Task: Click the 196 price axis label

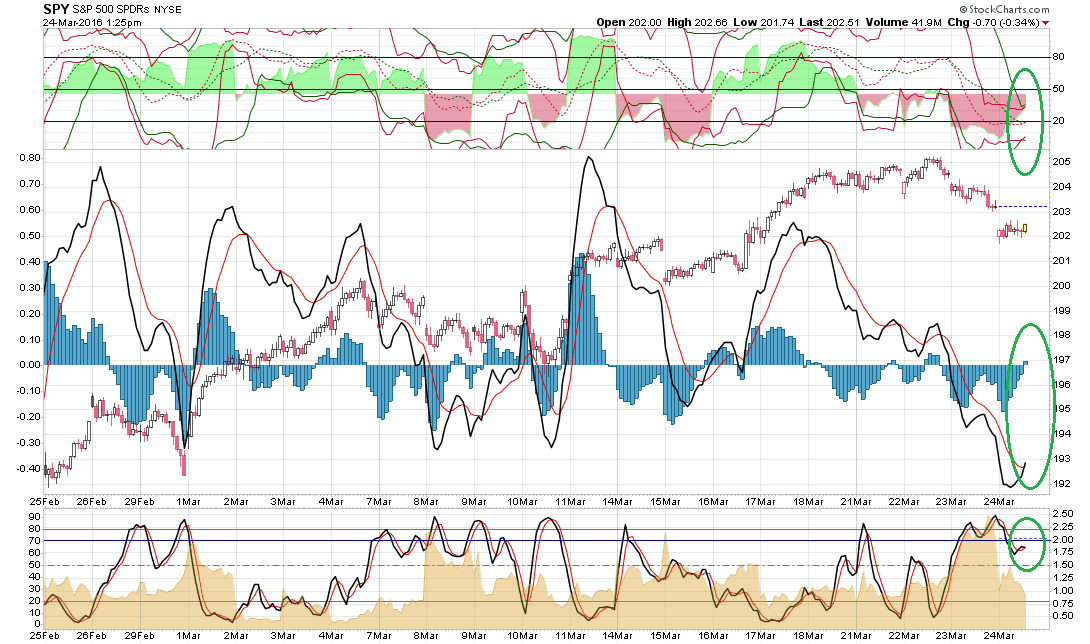Action: tap(1061, 384)
